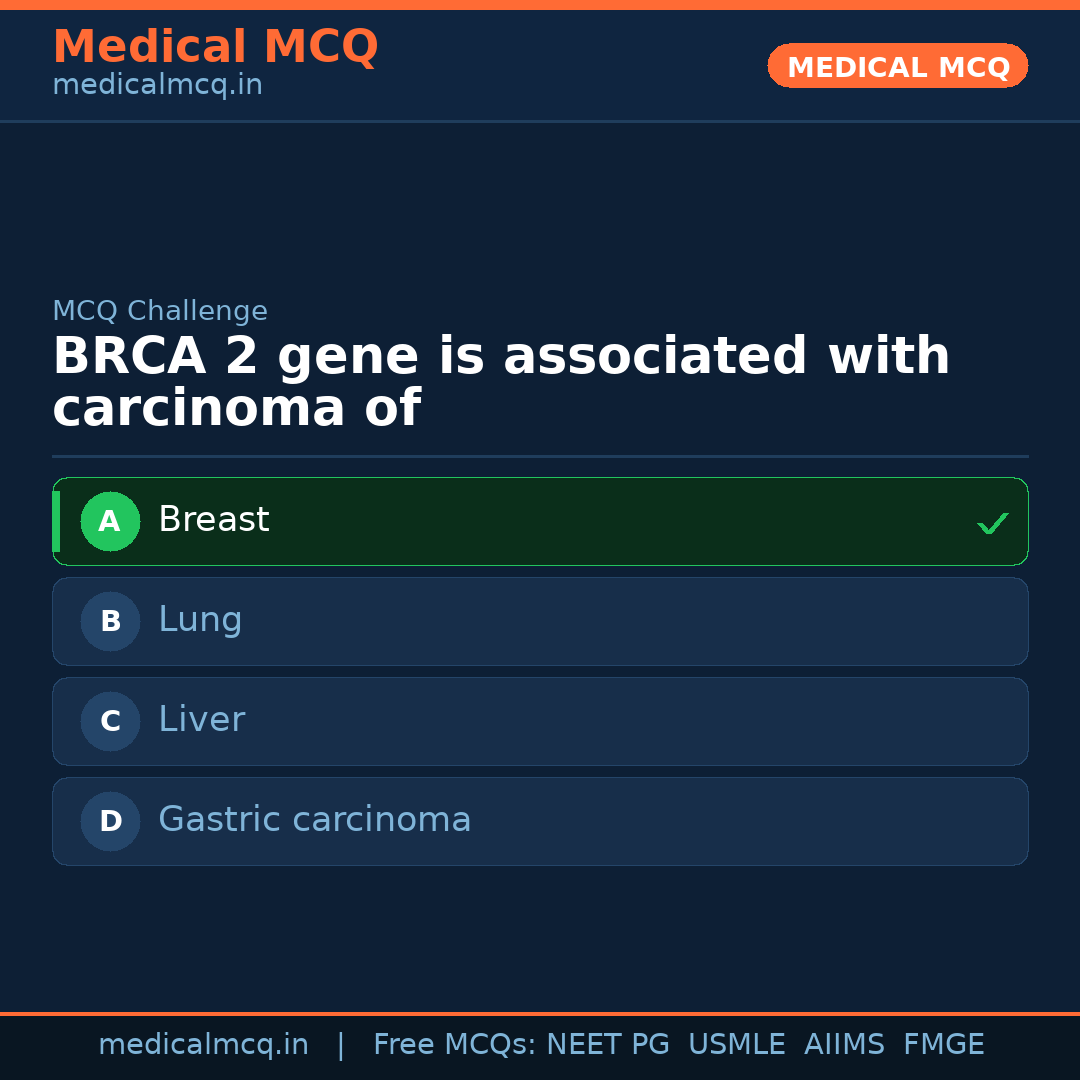Open medicalmcq.in link in footer
Viewport: 1080px width, 1080px height.
click(203, 1045)
